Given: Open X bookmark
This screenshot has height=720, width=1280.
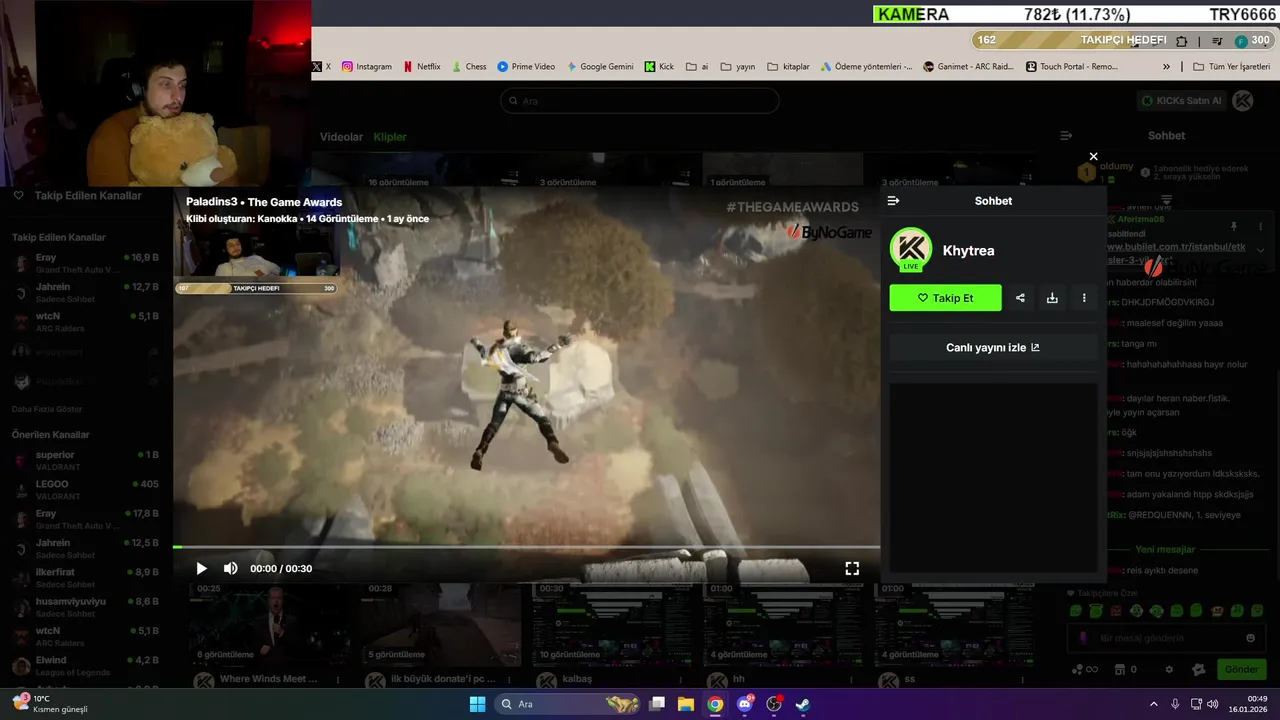Looking at the screenshot, I should click(x=321, y=67).
